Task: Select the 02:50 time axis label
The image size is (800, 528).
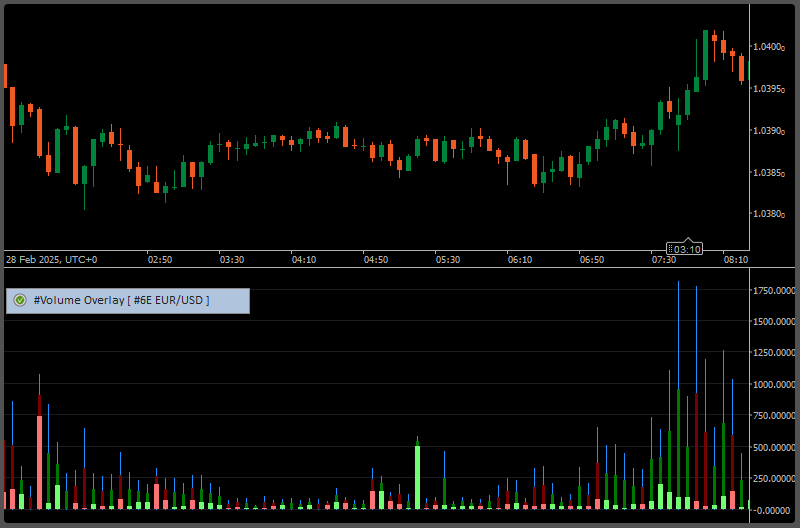Action: [x=160, y=260]
